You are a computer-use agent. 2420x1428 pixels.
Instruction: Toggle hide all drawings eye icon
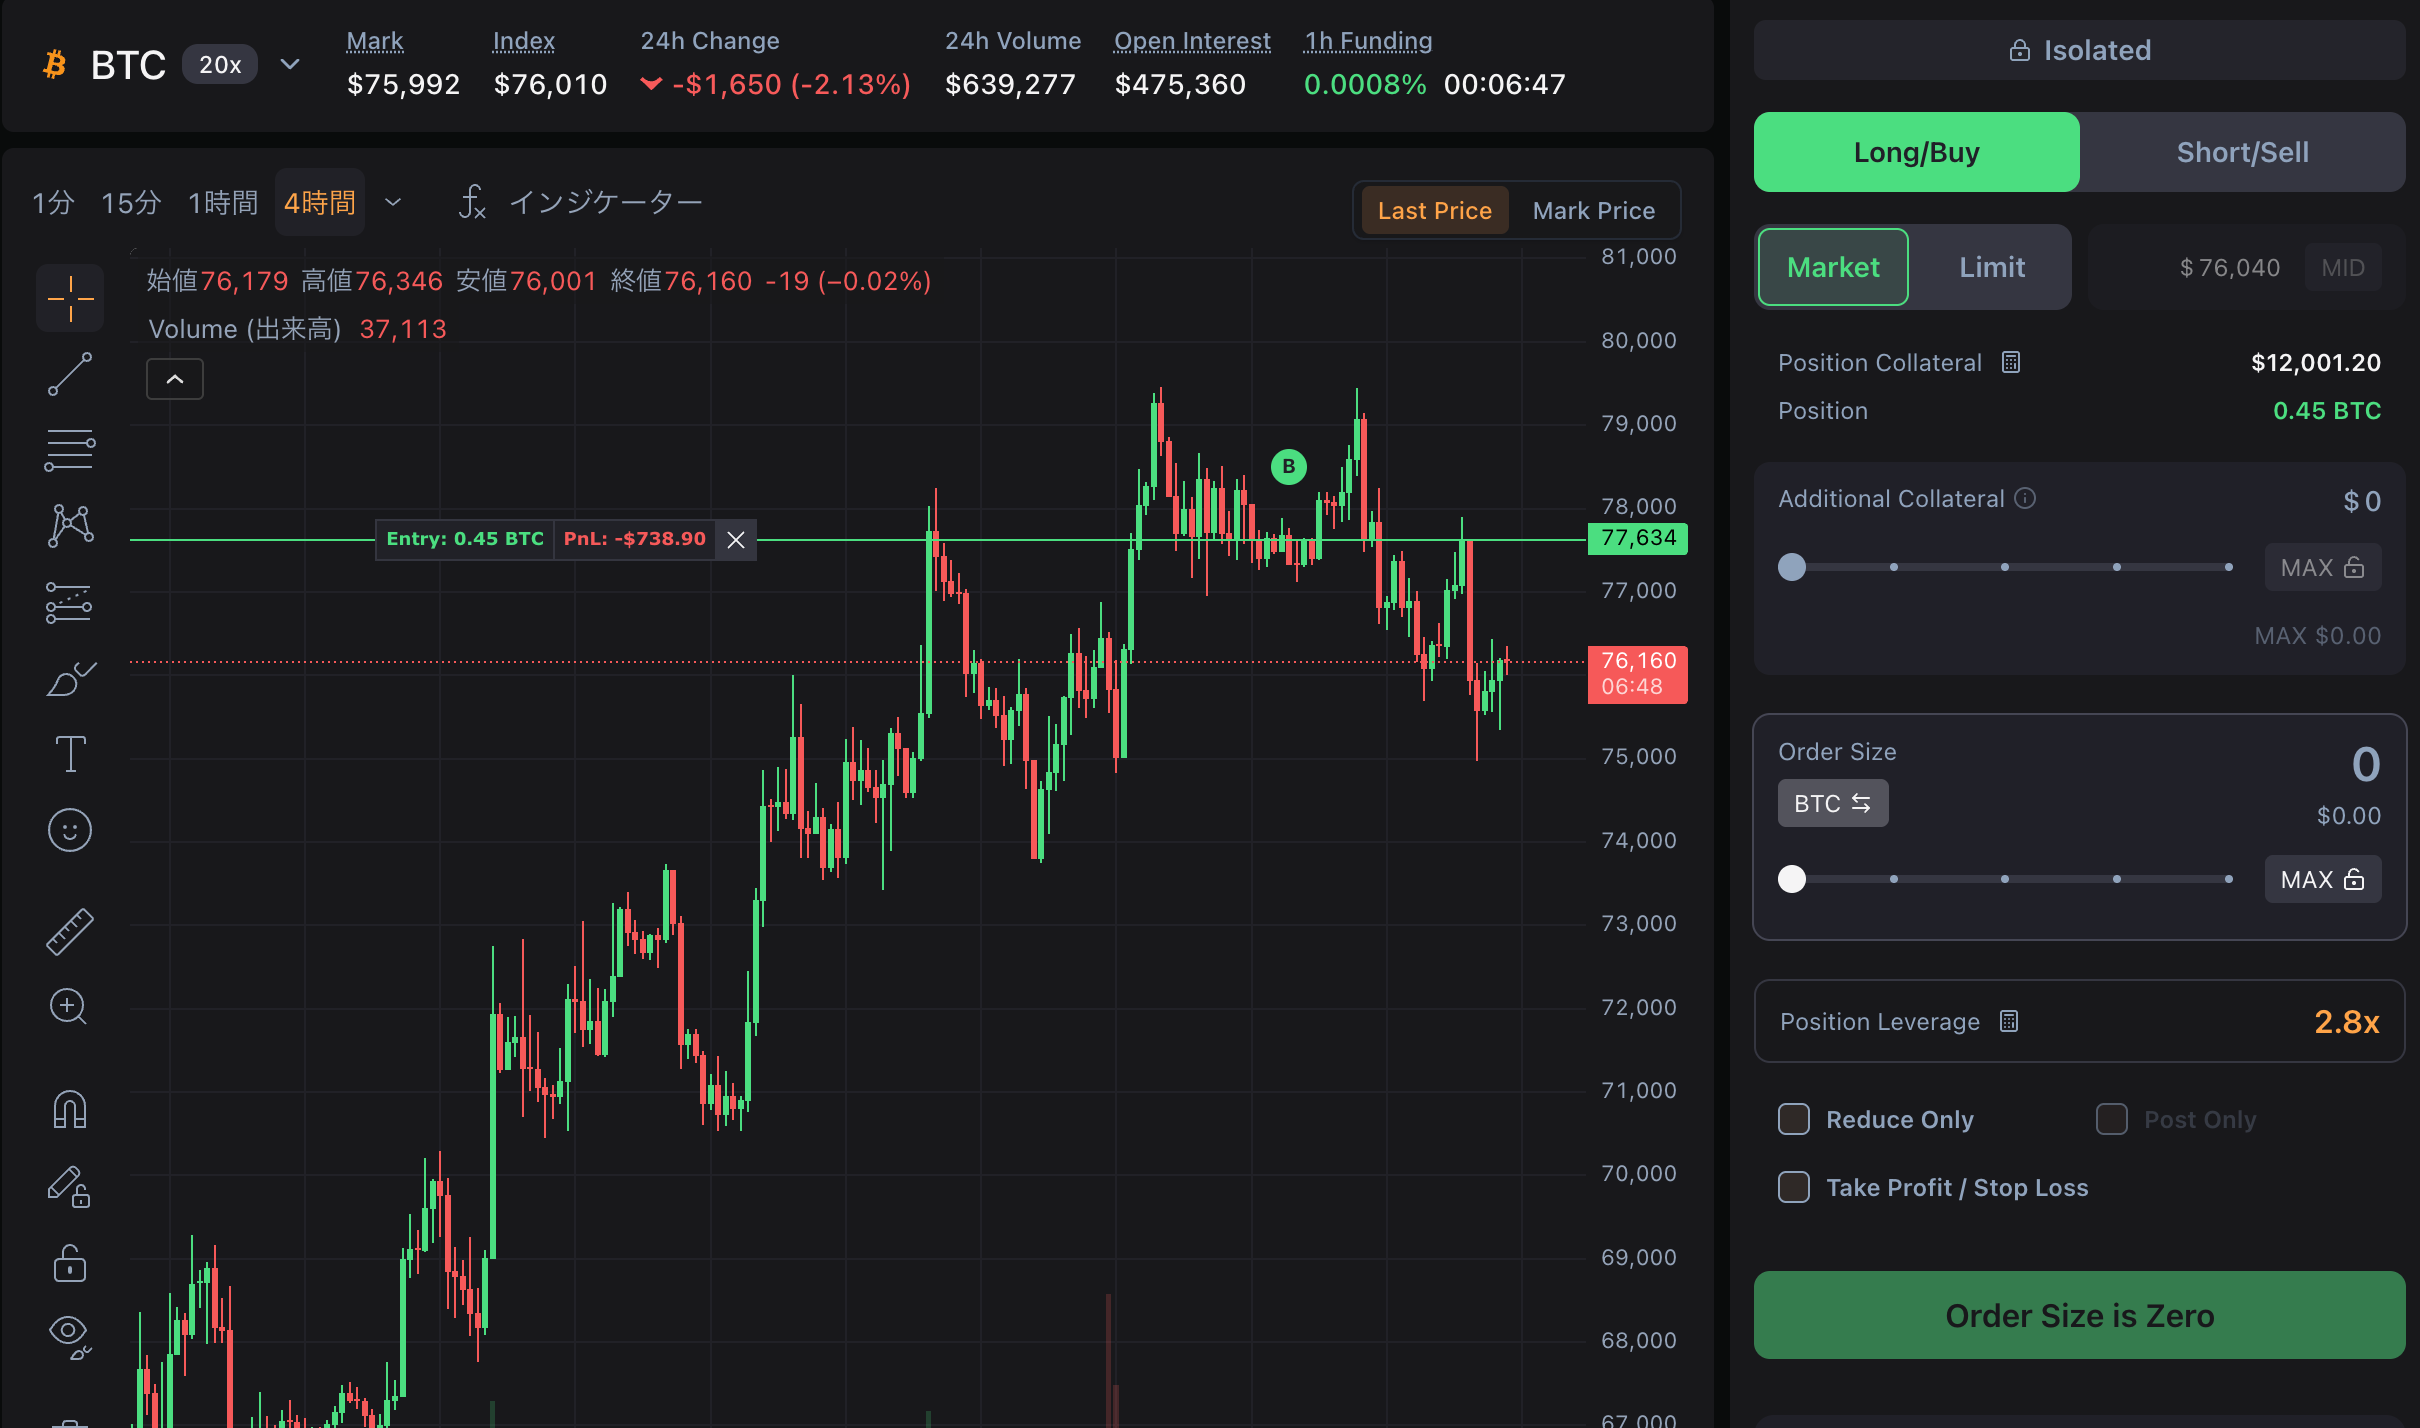[x=70, y=1334]
